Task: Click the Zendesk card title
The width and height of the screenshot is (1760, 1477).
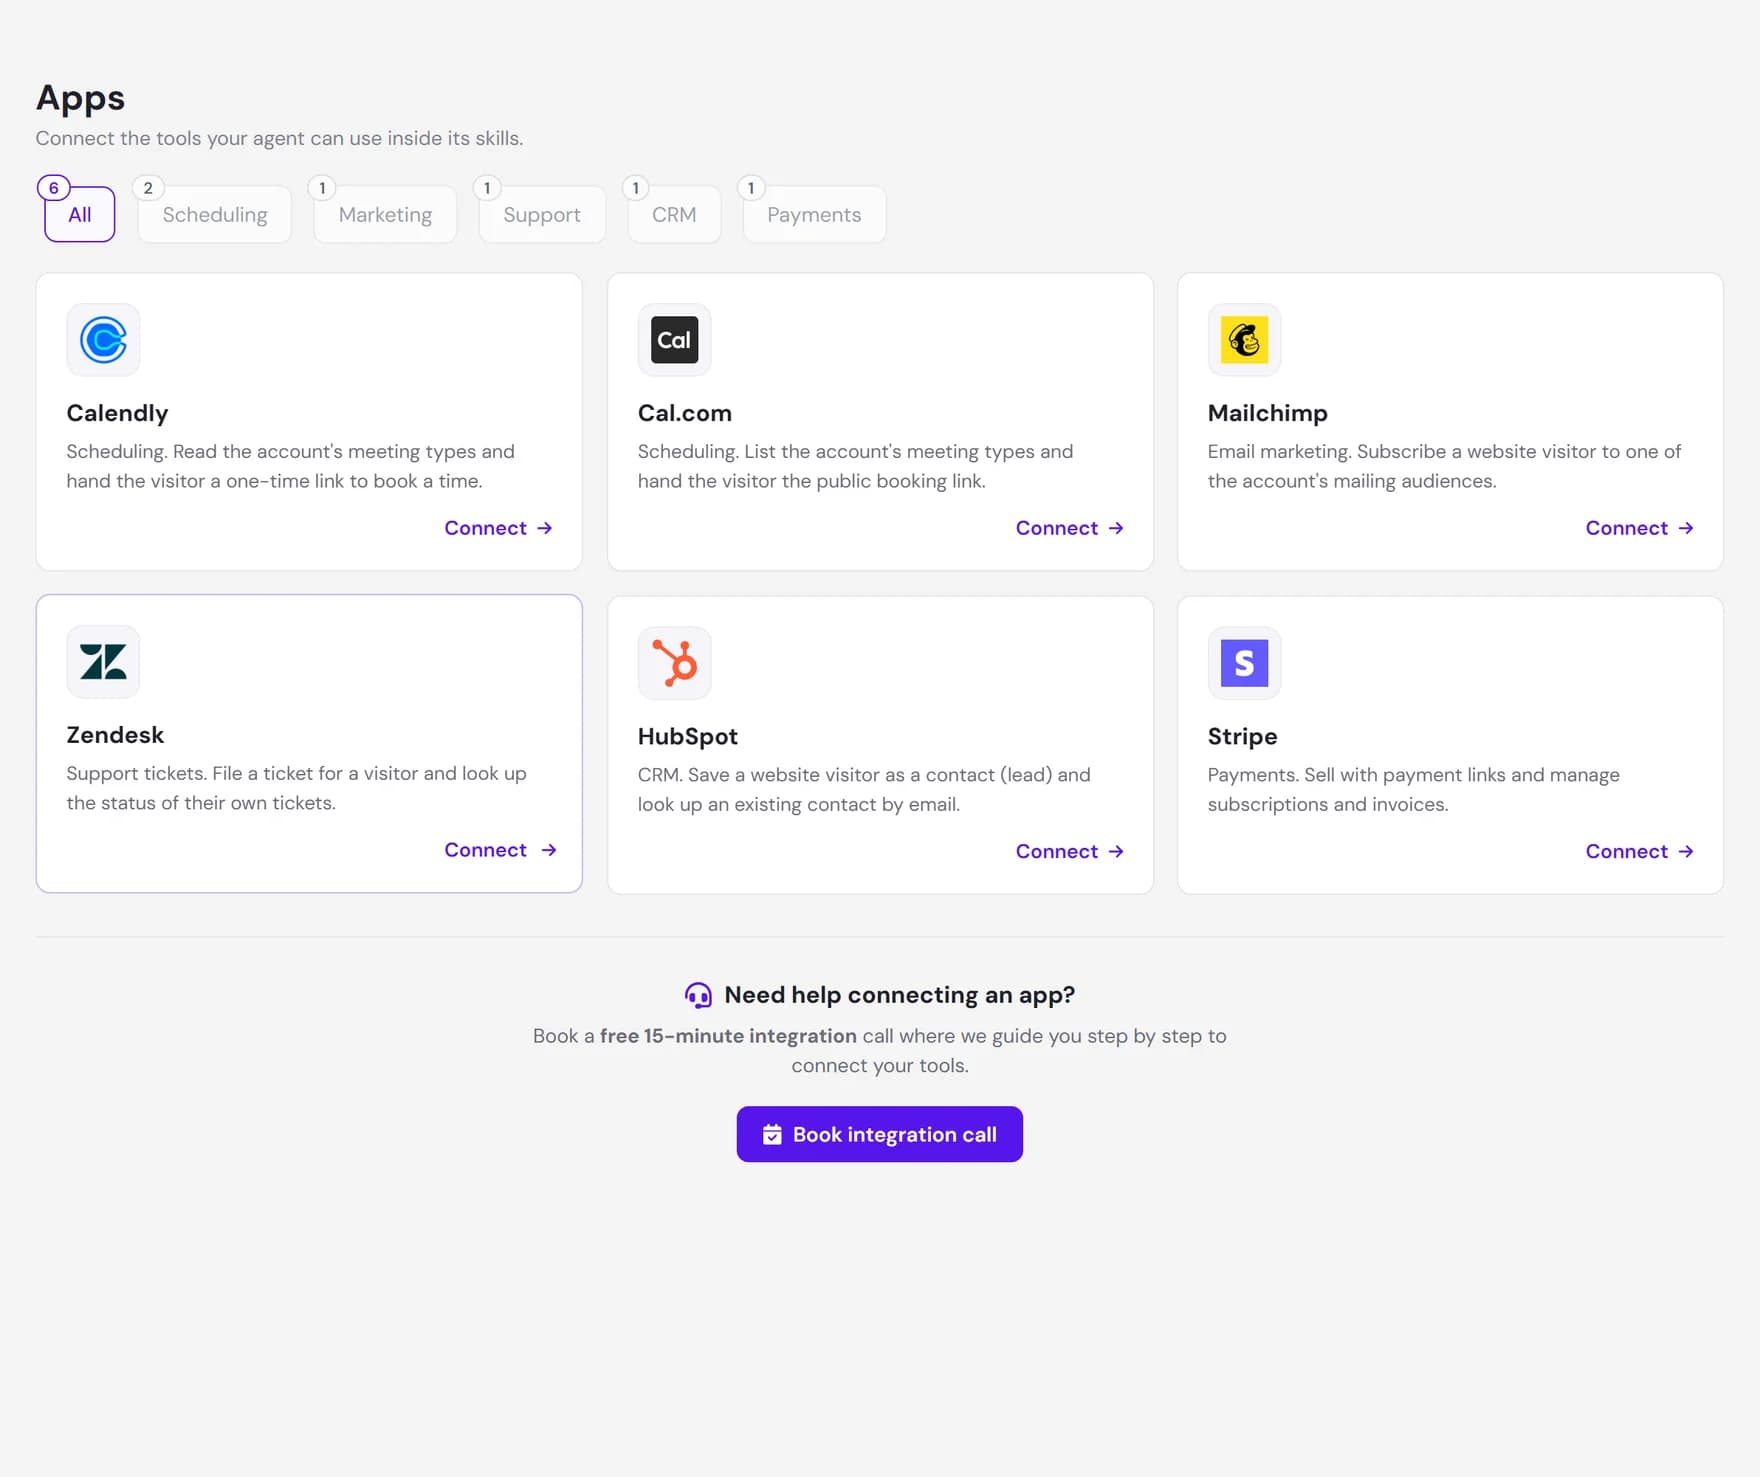Action: coord(115,735)
